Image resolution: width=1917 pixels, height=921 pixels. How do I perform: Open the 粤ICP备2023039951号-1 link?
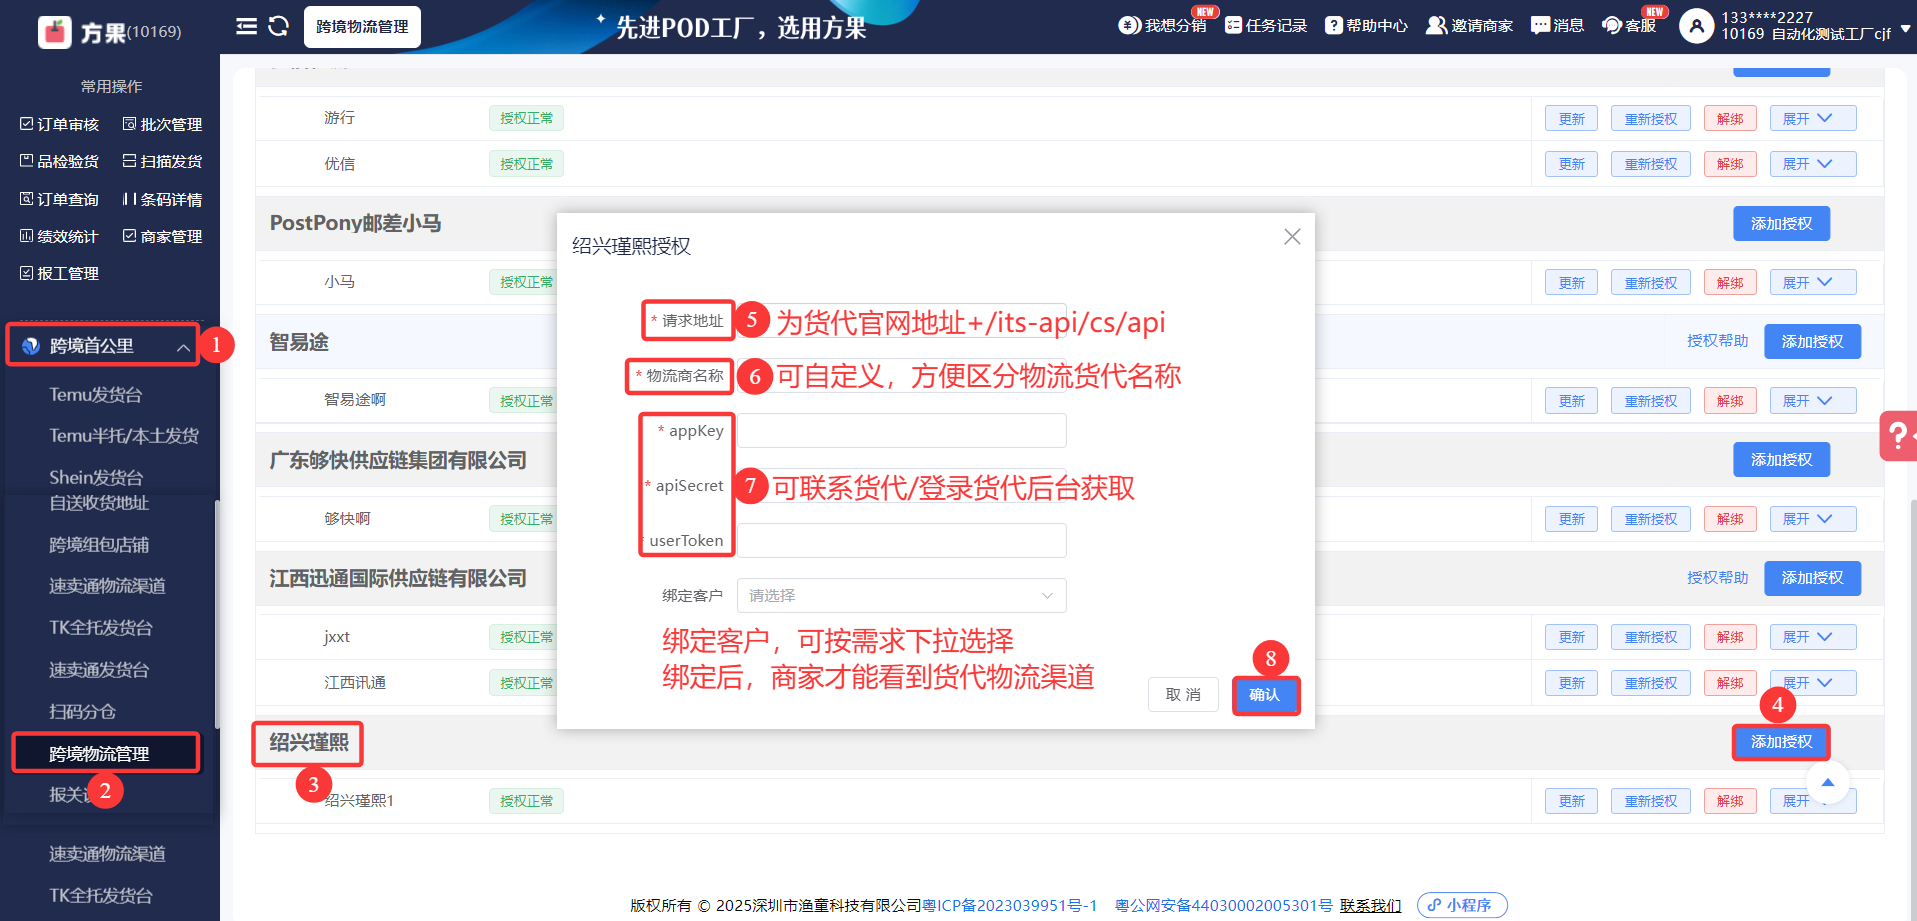click(x=1009, y=905)
